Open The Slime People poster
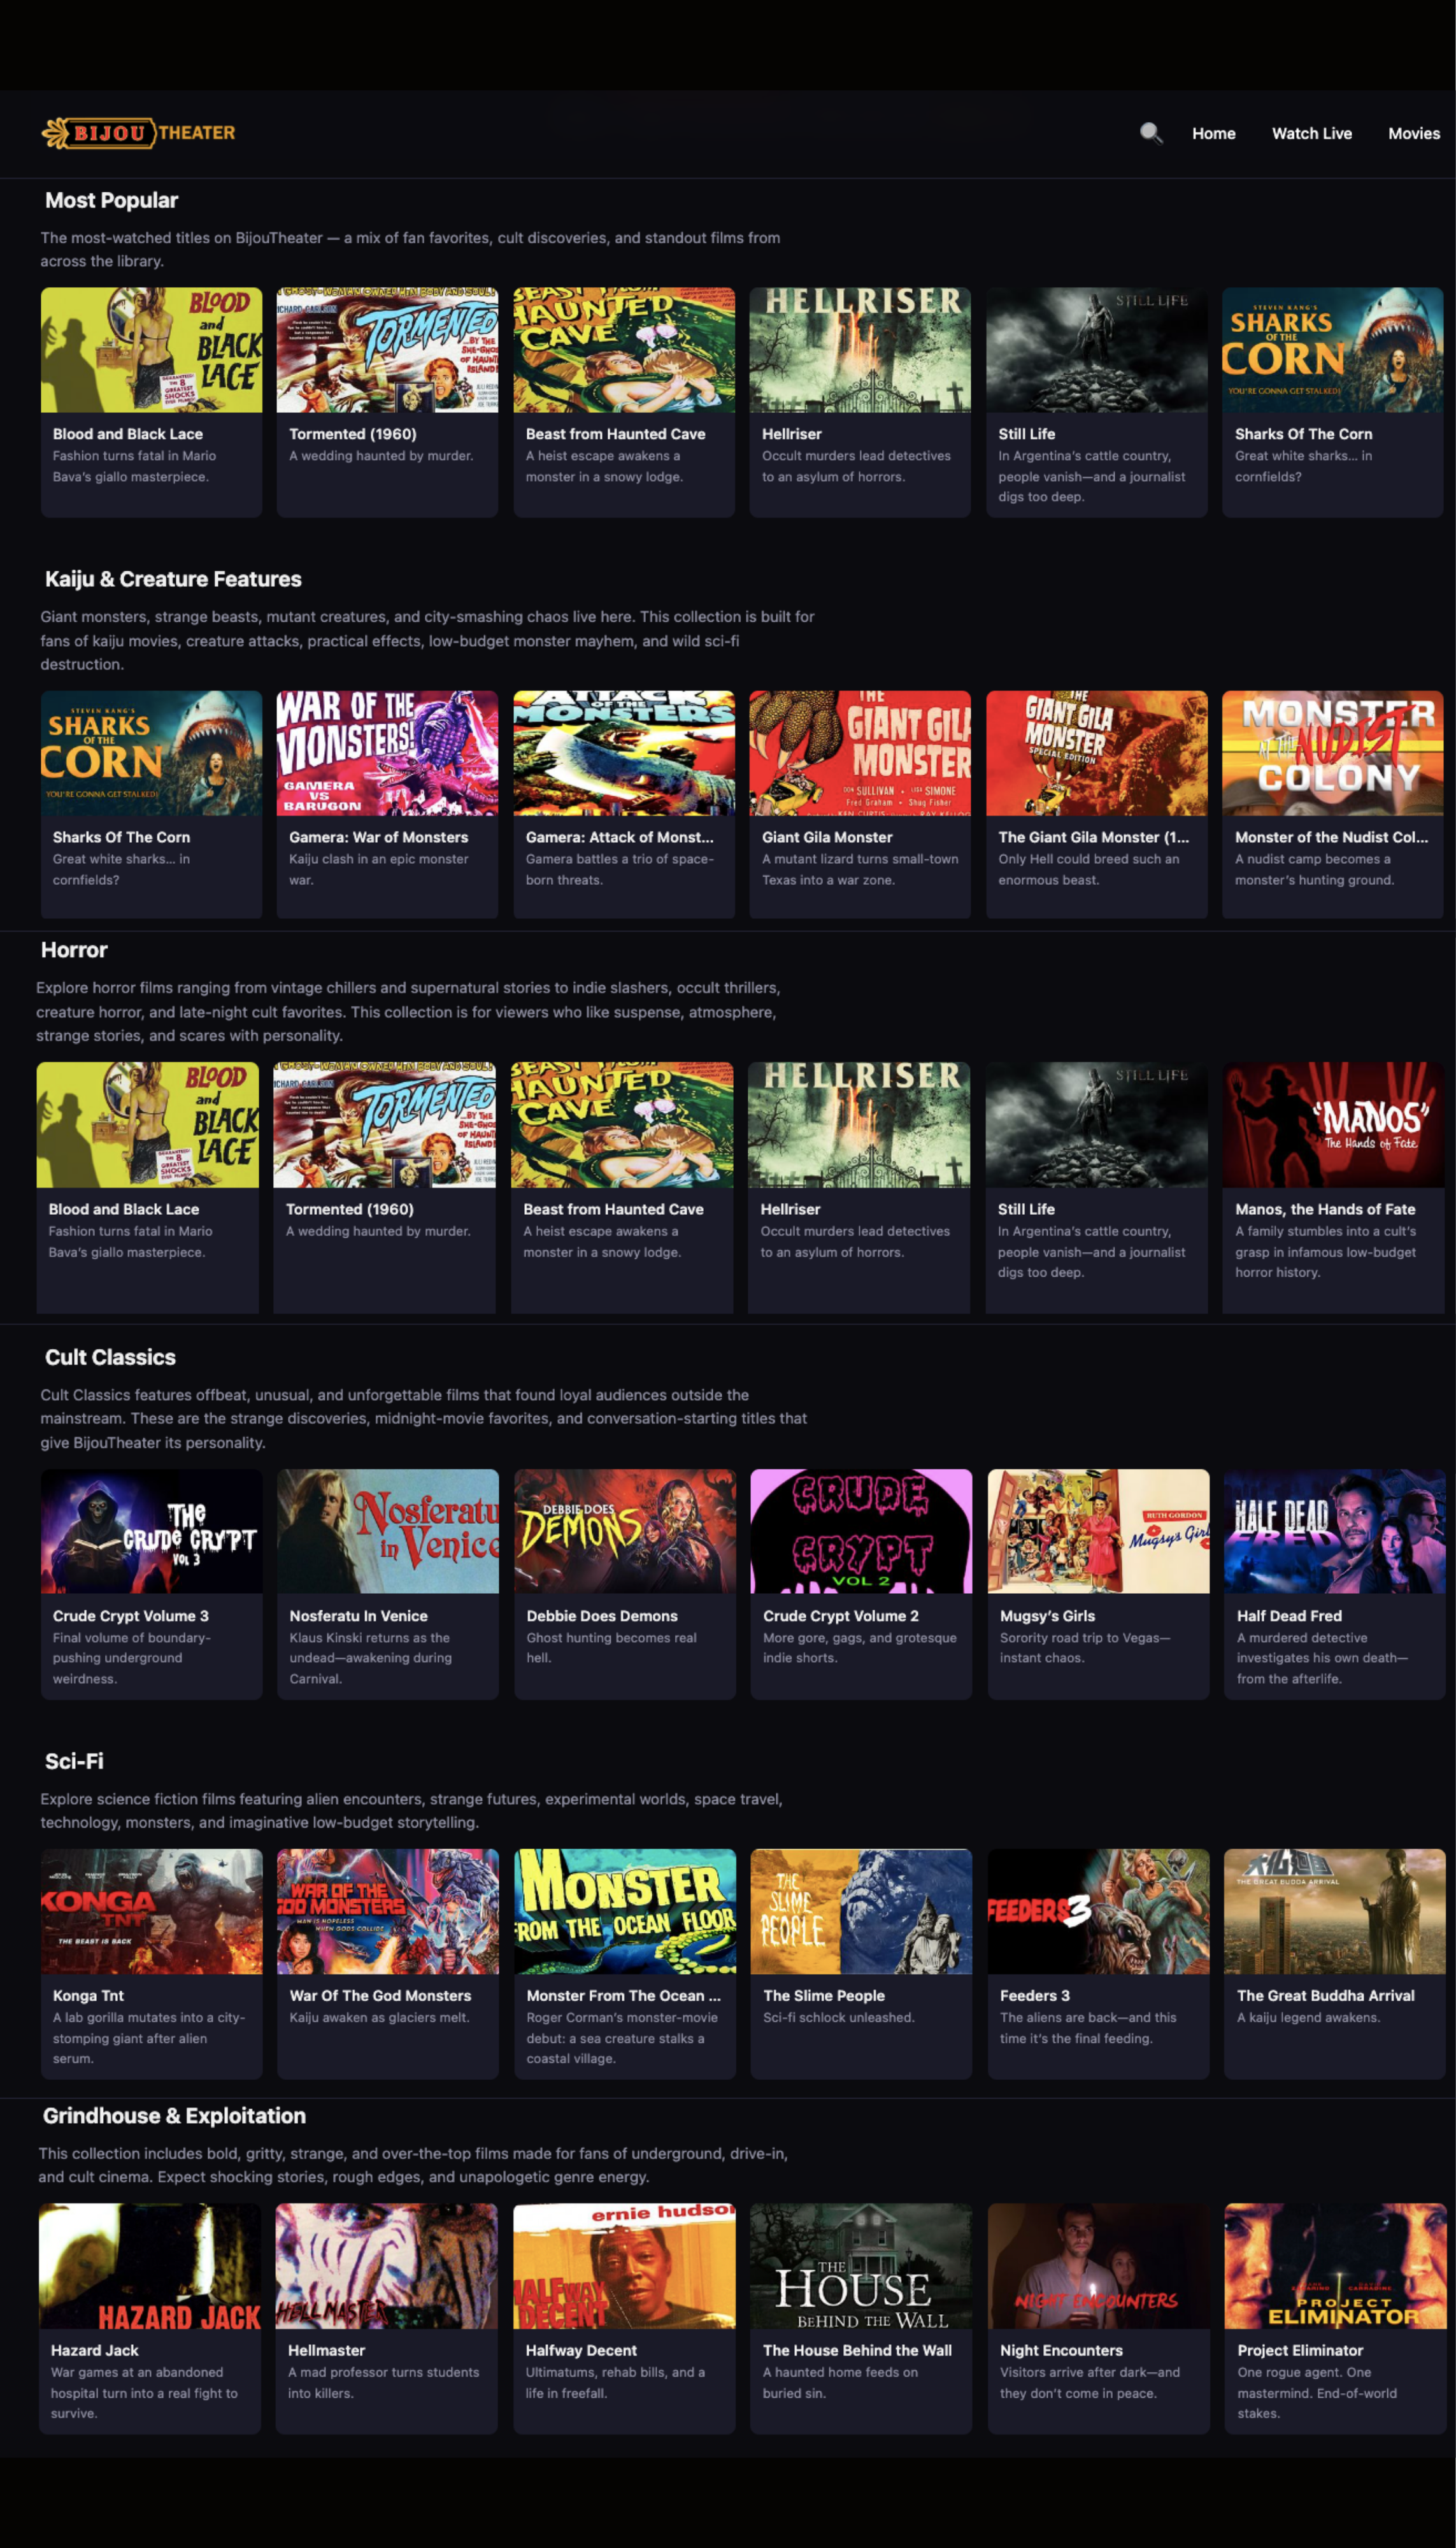Image resolution: width=1456 pixels, height=2548 pixels. click(x=861, y=1911)
